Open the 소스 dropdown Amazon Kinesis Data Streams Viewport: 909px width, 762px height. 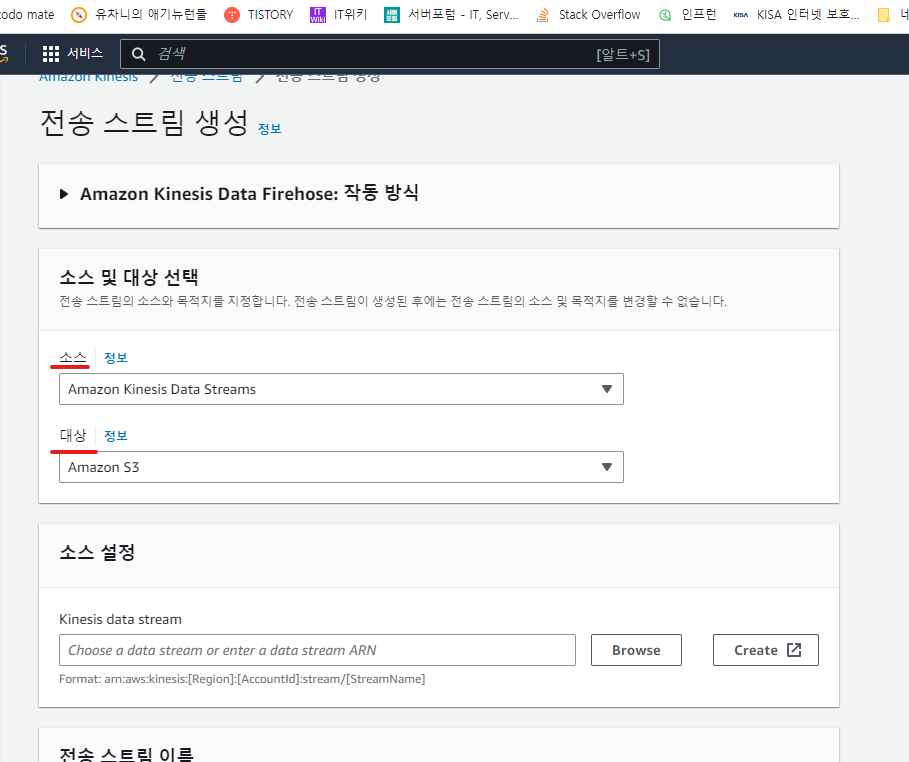click(341, 389)
